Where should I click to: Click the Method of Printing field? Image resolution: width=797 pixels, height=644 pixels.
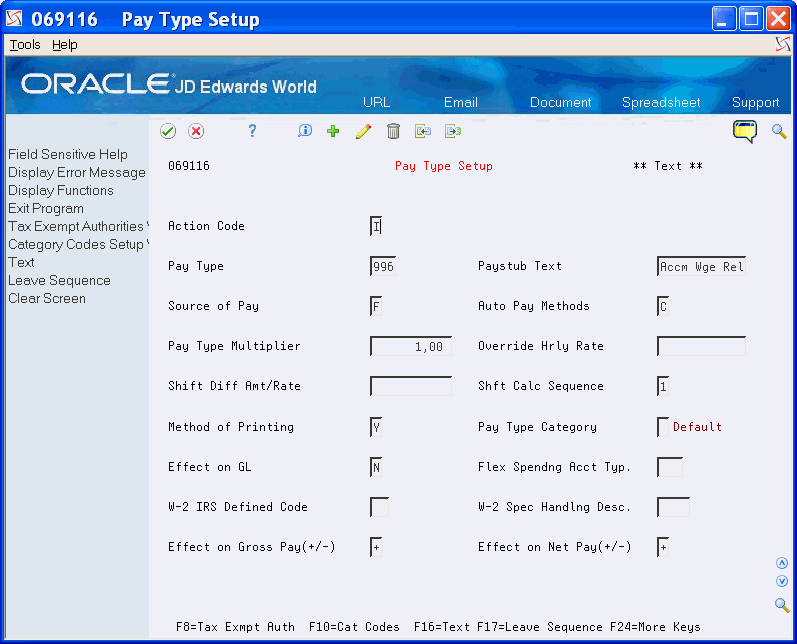click(376, 427)
